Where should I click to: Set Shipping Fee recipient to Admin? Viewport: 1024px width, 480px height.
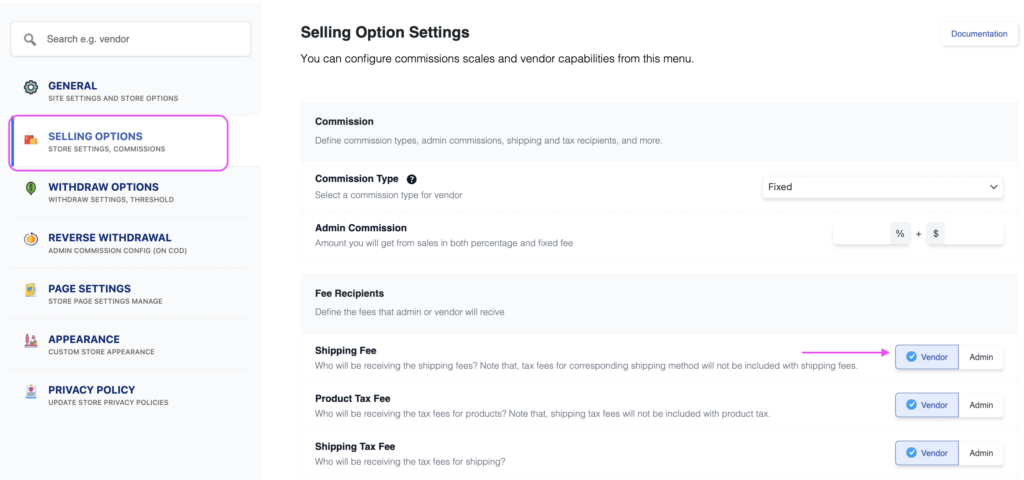(981, 357)
